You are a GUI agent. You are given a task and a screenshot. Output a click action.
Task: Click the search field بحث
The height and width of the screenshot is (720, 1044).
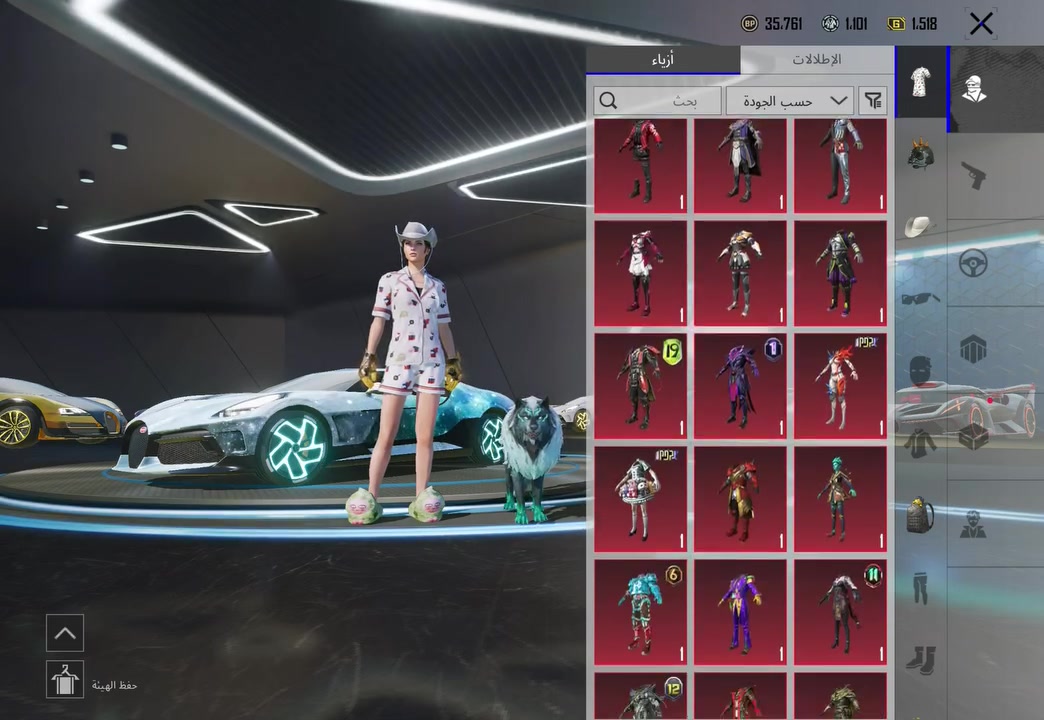(657, 101)
